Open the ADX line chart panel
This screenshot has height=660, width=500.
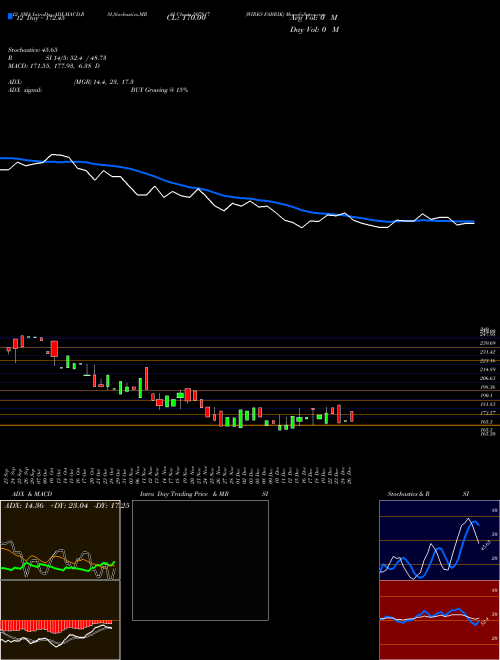(x=60, y=540)
